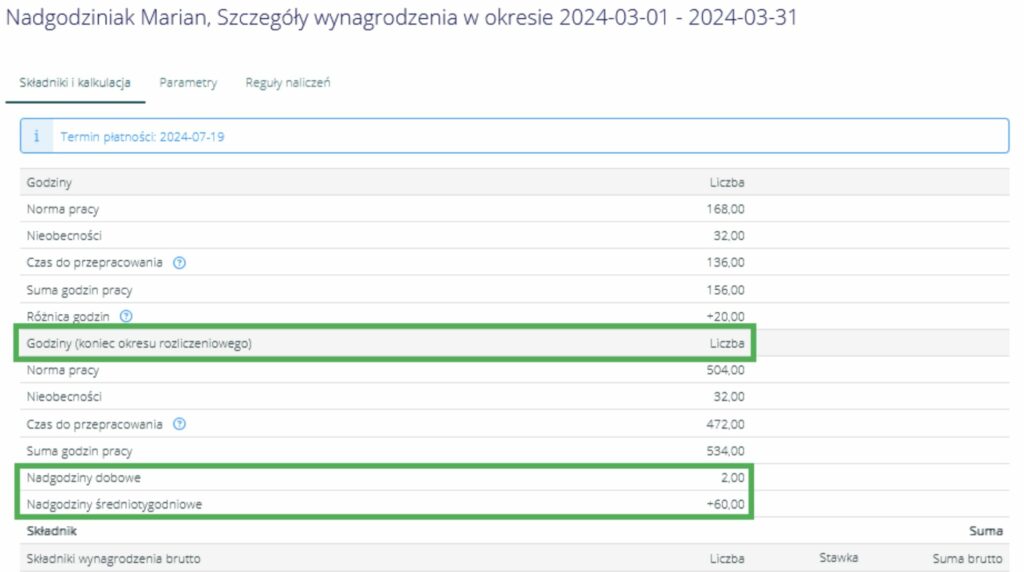
Task: Click the Suma brutto column header
Action: pos(967,558)
